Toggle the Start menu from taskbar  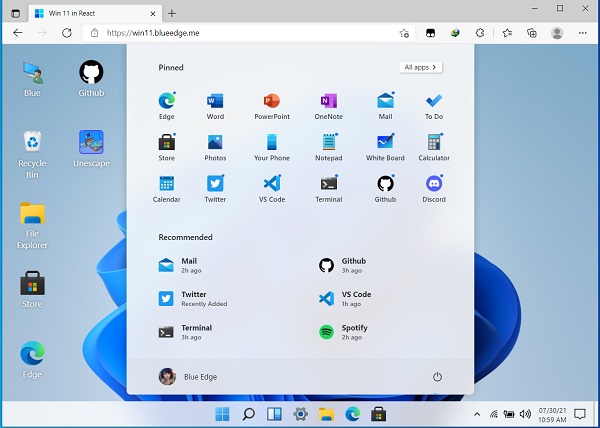coord(221,413)
